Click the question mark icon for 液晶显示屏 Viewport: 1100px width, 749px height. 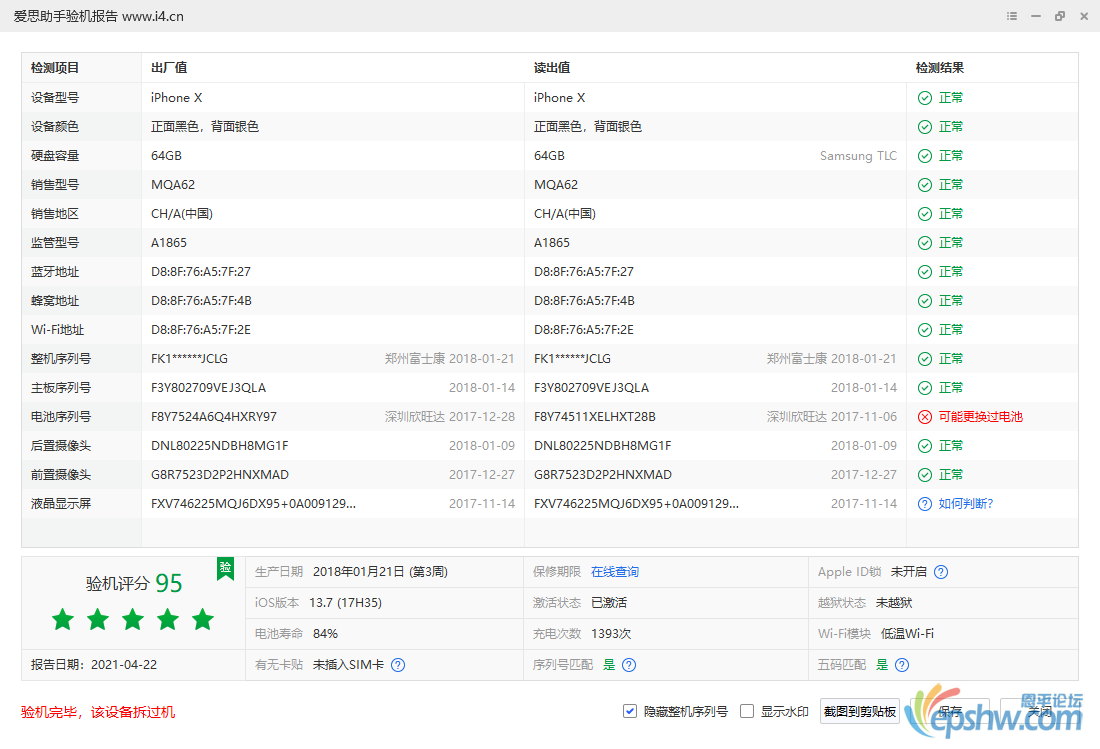tap(925, 504)
